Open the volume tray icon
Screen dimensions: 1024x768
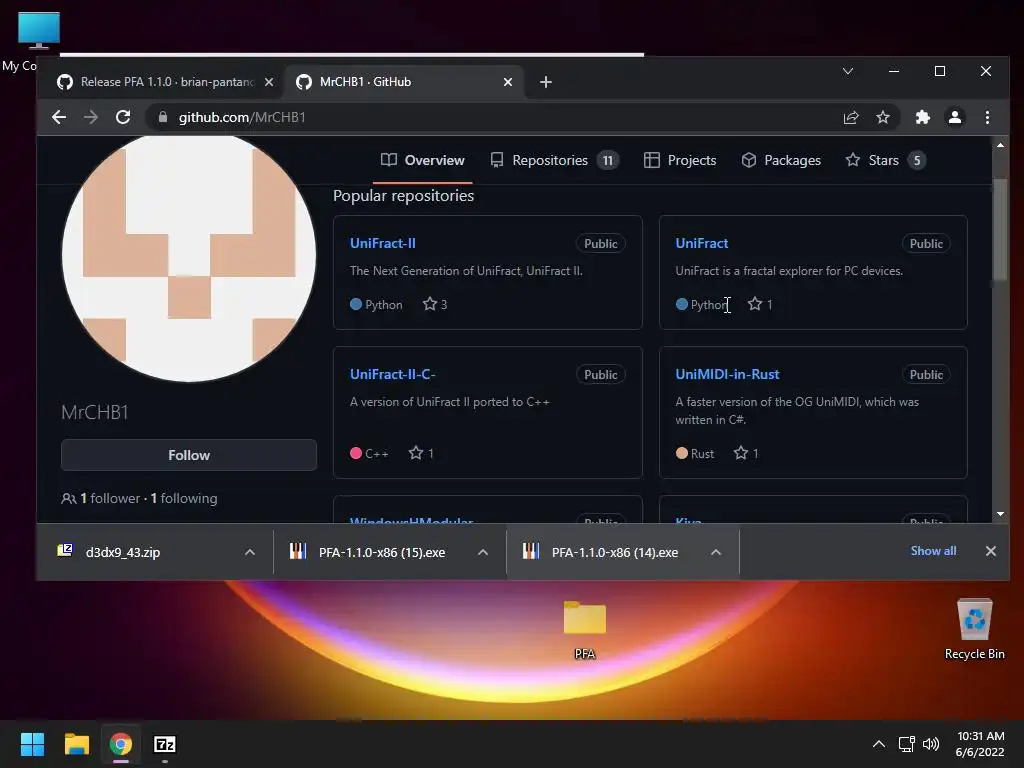931,744
